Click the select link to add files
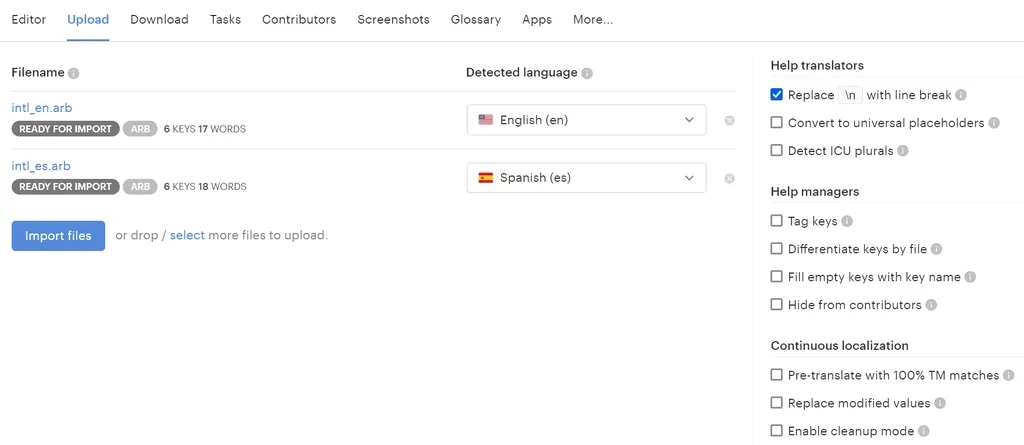Viewport: 1024px width, 445px height. pos(187,236)
